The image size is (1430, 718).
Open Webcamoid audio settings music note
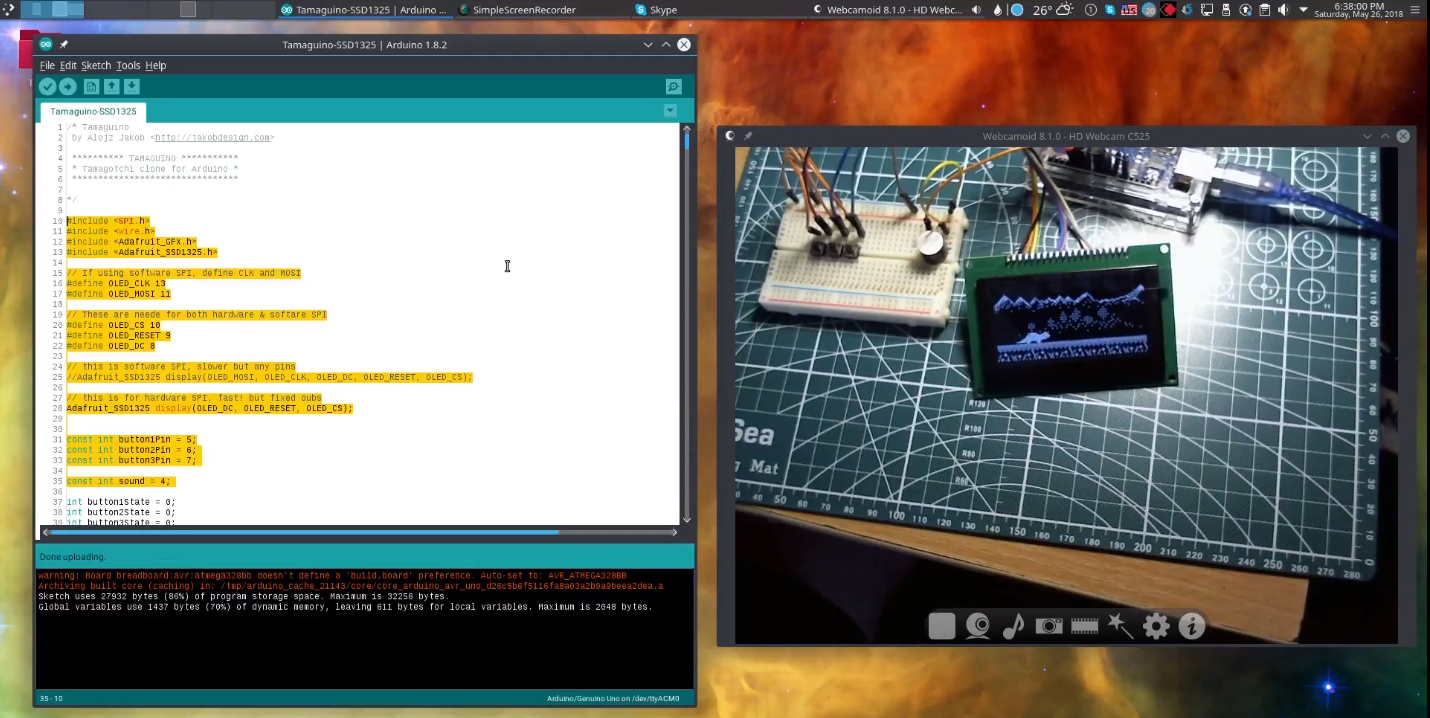1013,626
